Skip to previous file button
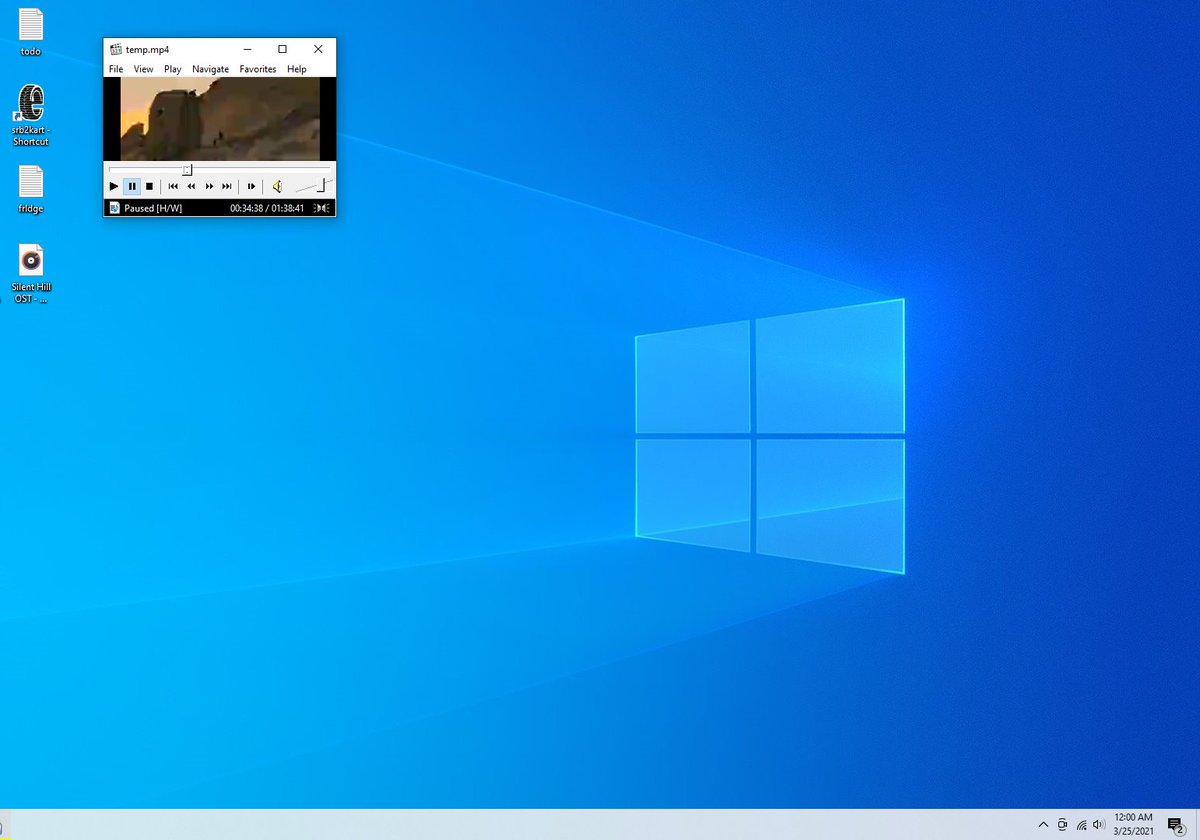The width and height of the screenshot is (1200, 840). click(173, 186)
